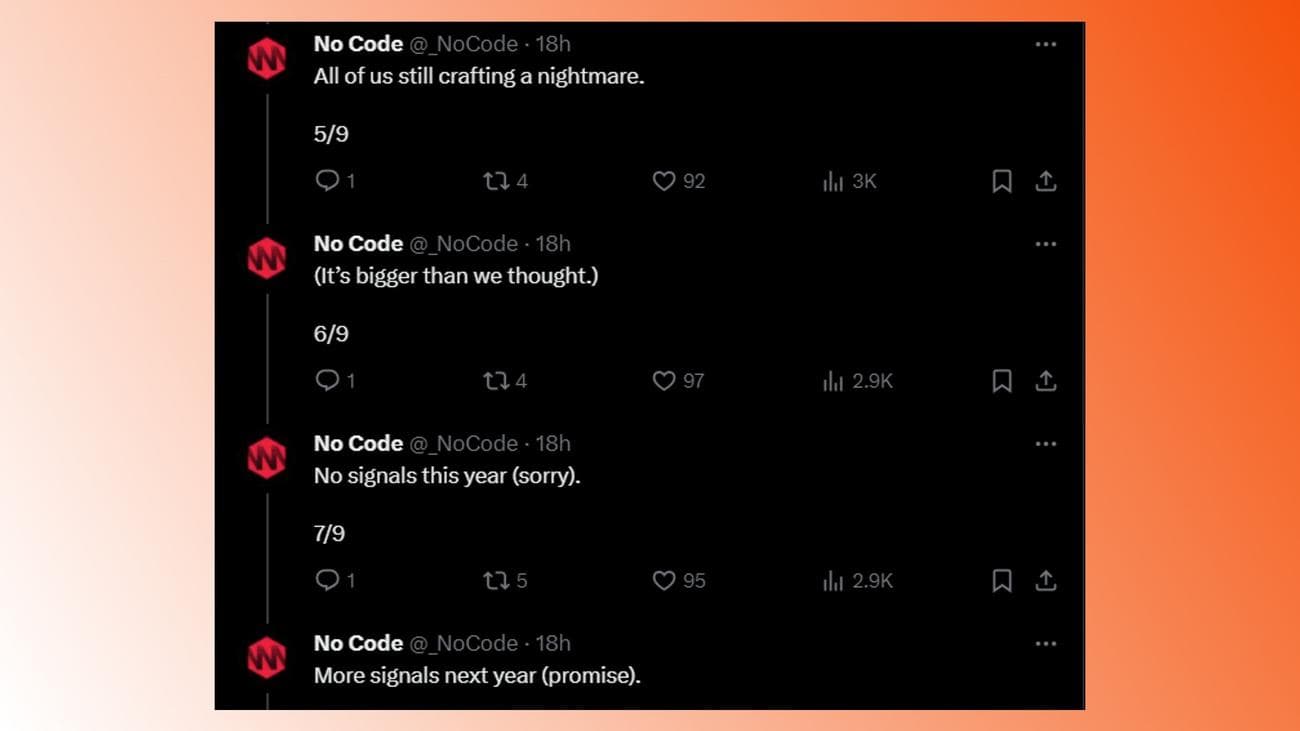The image size is (1300, 731).
Task: Open the 'More signals next year' tweet text
Action: [x=477, y=676]
